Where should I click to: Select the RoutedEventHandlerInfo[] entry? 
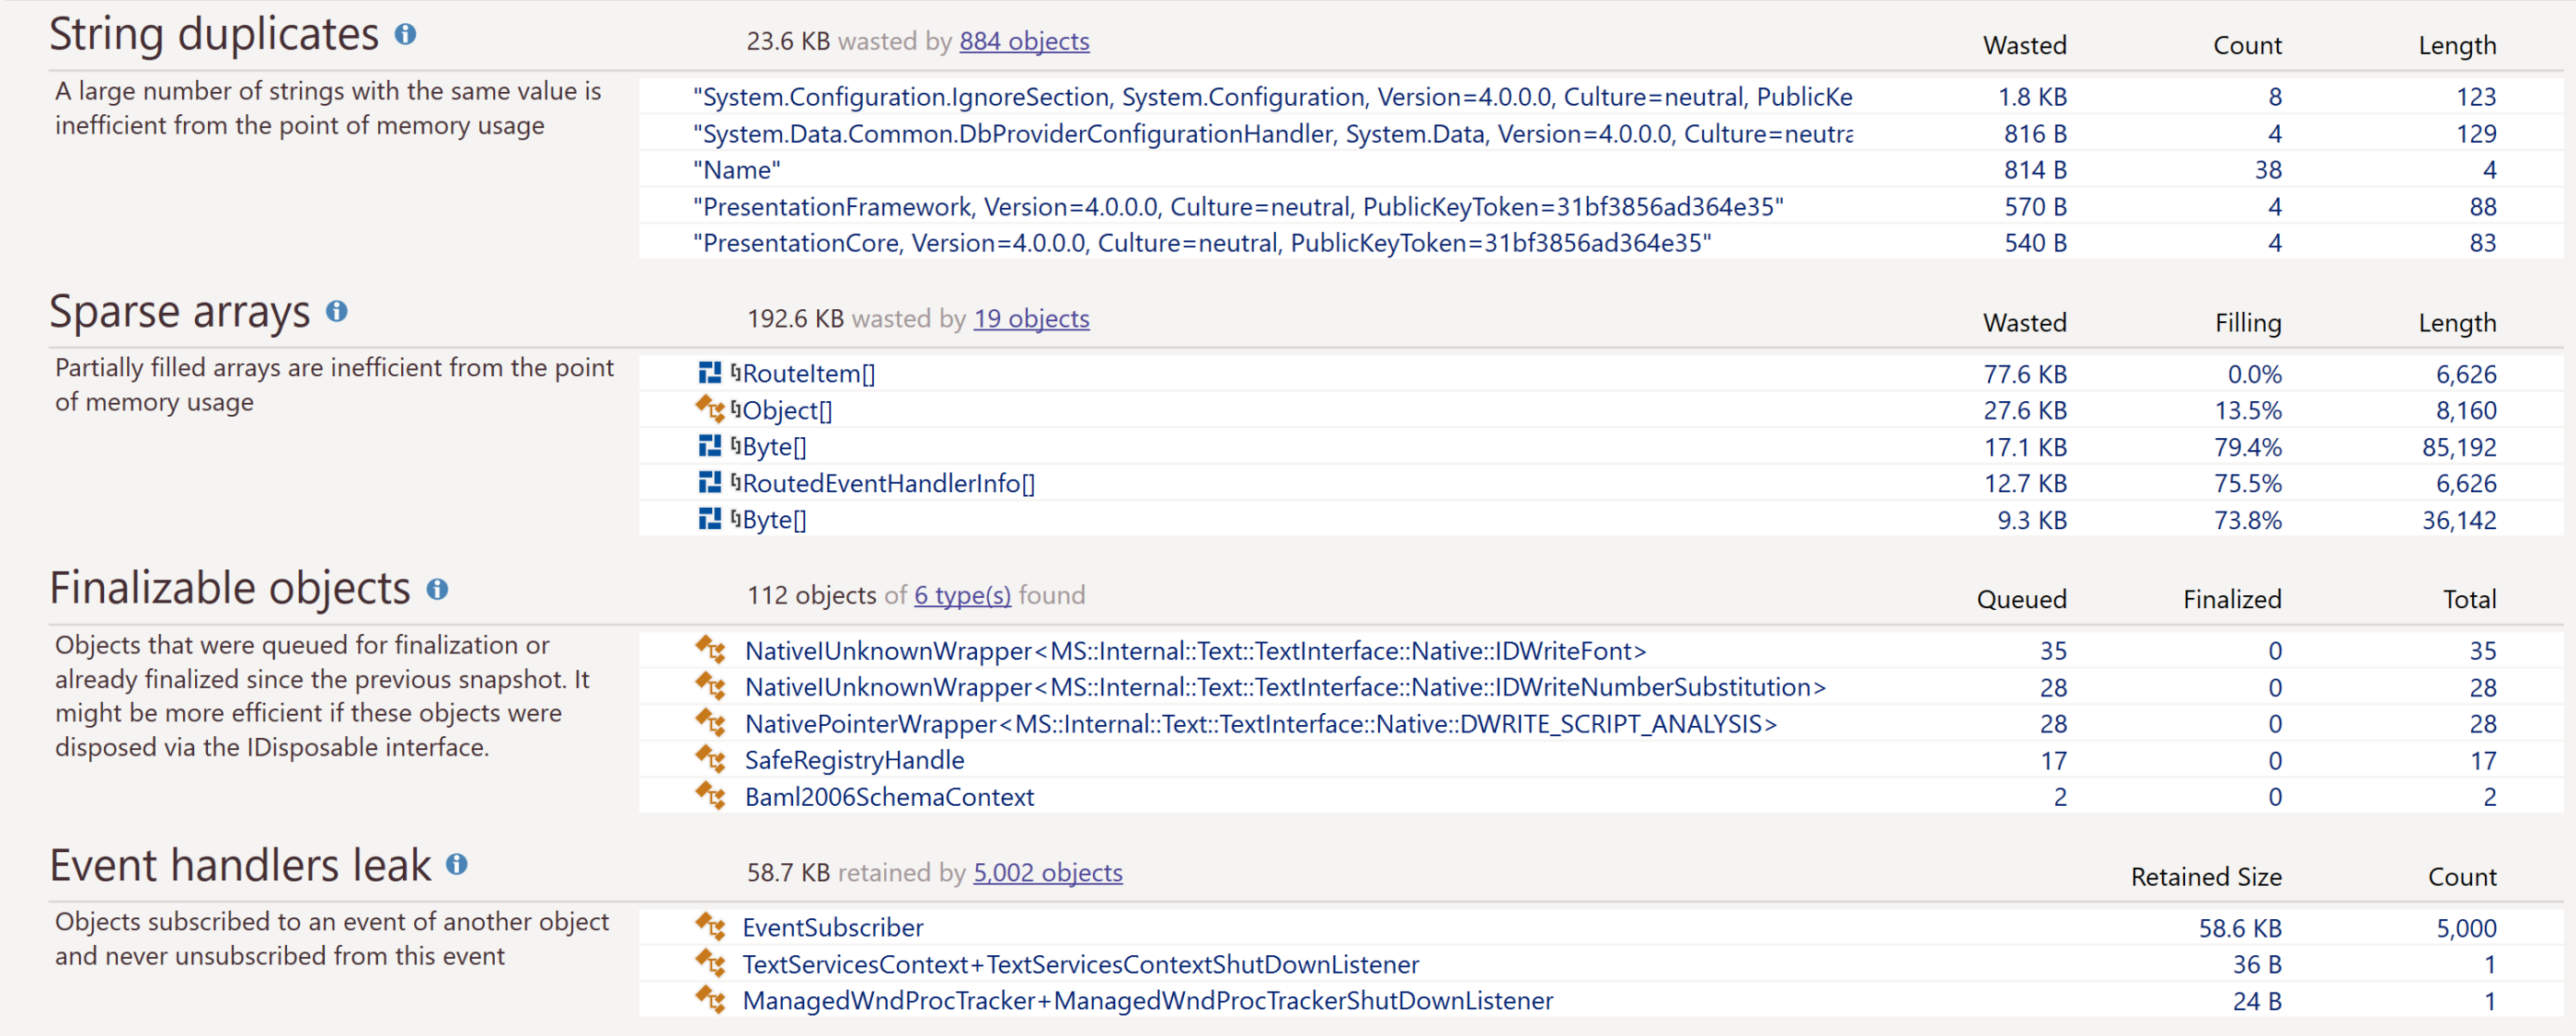1600,483
